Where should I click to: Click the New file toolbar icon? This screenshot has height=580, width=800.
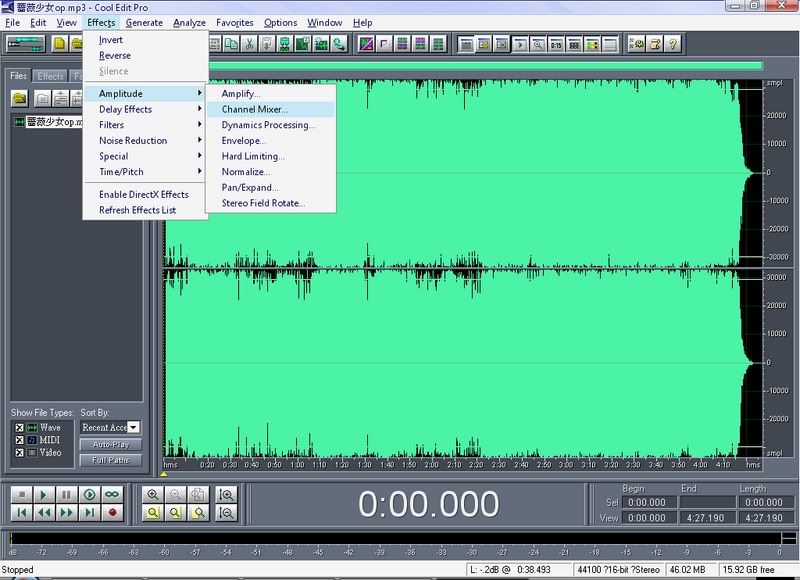pos(60,44)
